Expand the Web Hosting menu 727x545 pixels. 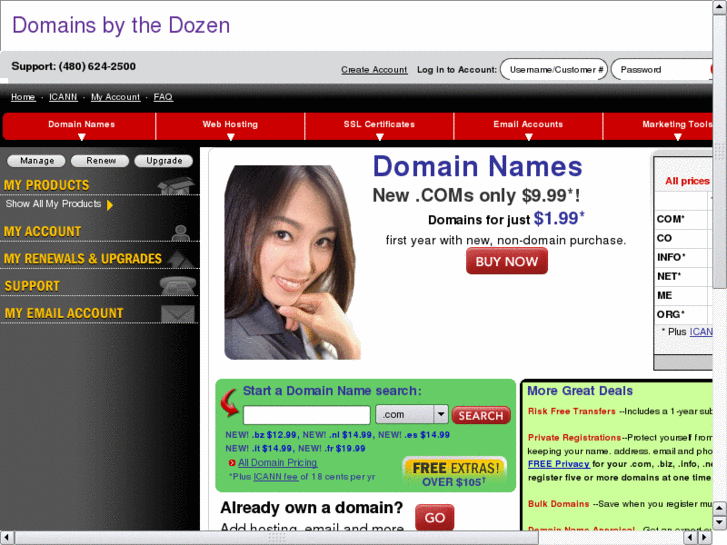click(x=230, y=126)
